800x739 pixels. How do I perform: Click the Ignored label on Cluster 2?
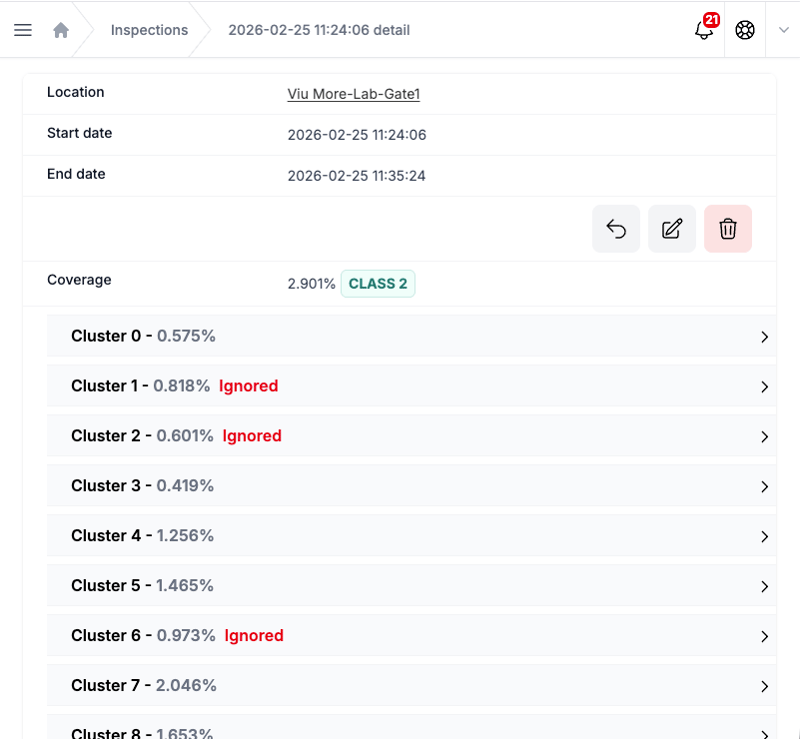click(251, 435)
